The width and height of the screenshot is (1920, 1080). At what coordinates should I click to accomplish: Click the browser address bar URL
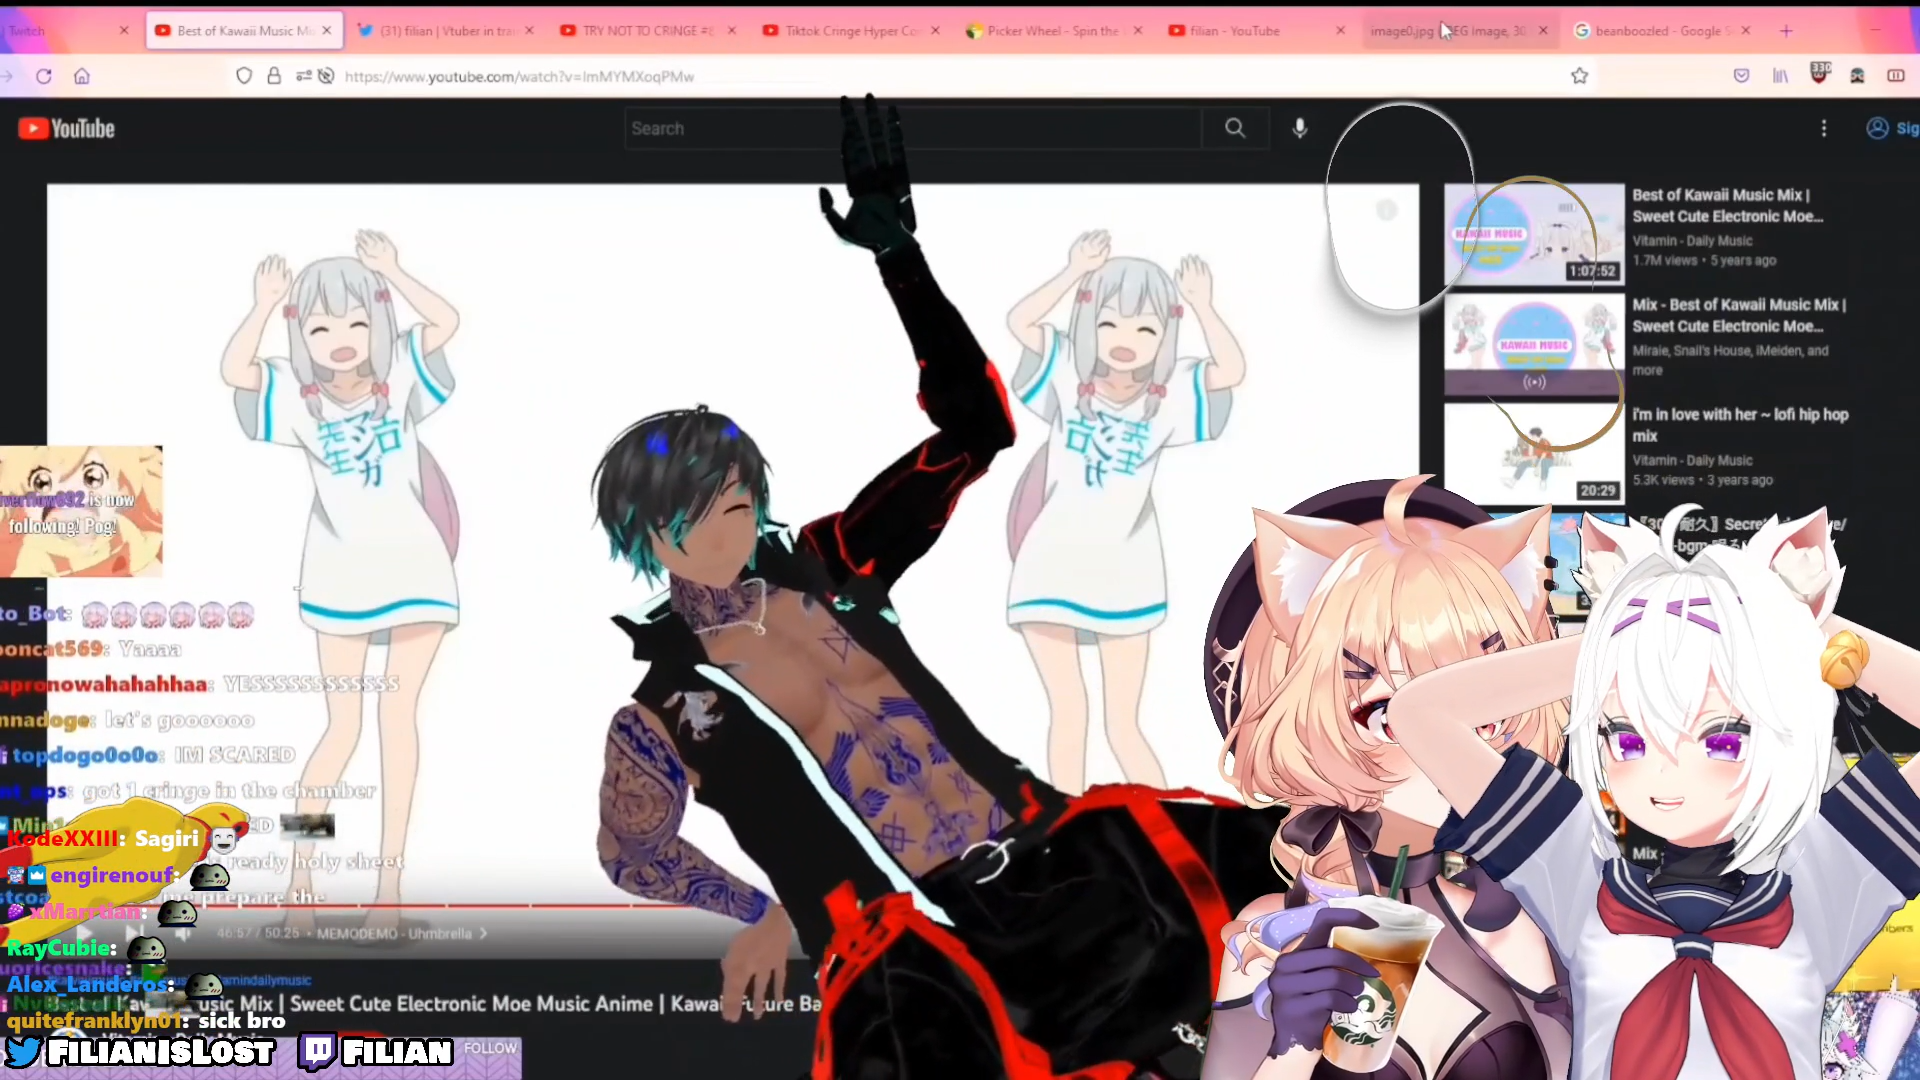519,76
